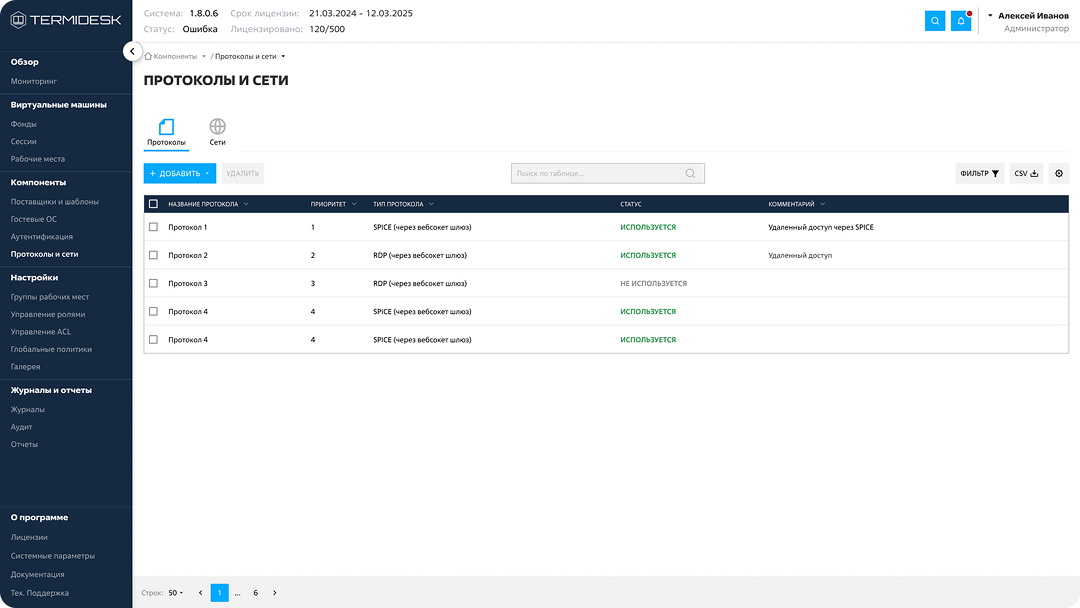1080x608 pixels.
Task: Open rows per page dropdown showing 50
Action: [175, 593]
